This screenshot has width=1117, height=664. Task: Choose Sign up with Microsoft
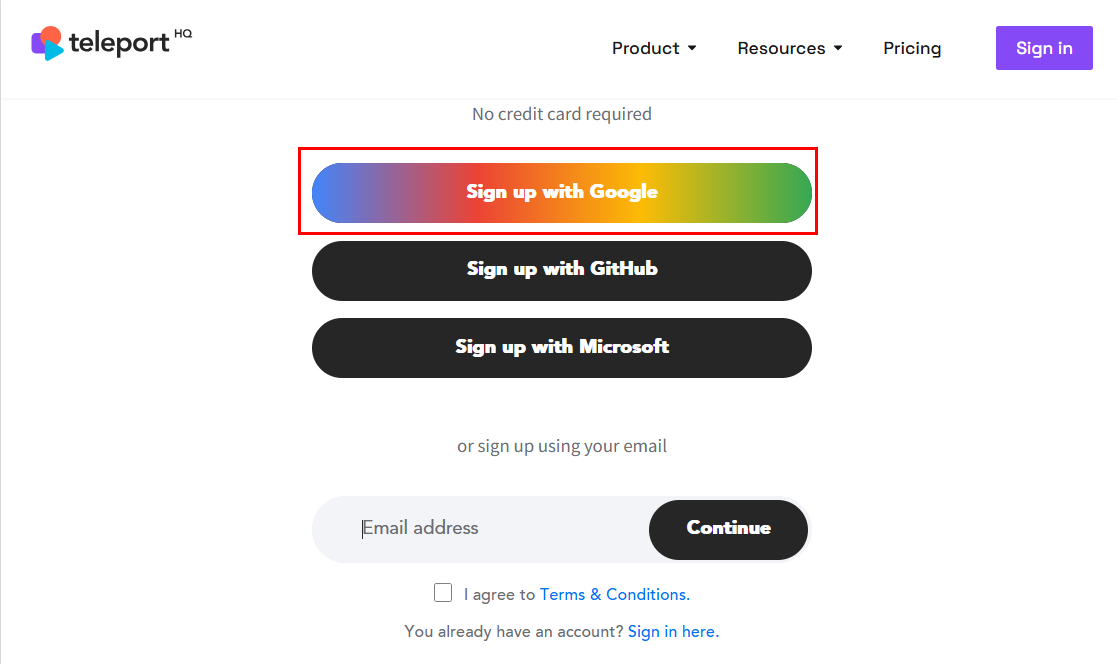point(562,347)
